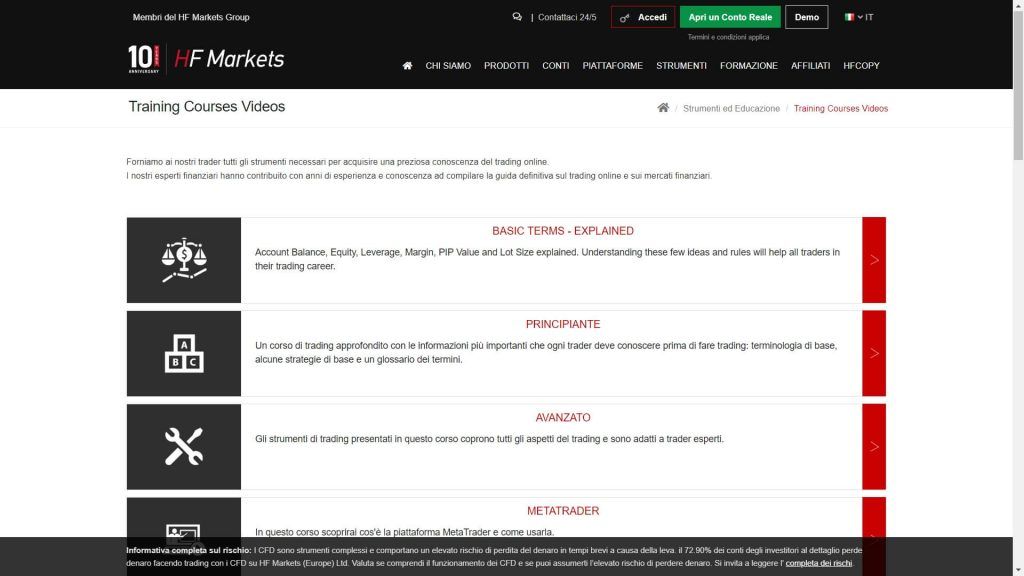Viewport: 1024px width, 576px height.
Task: Click the key icon on the Accedi button
Action: coord(625,18)
